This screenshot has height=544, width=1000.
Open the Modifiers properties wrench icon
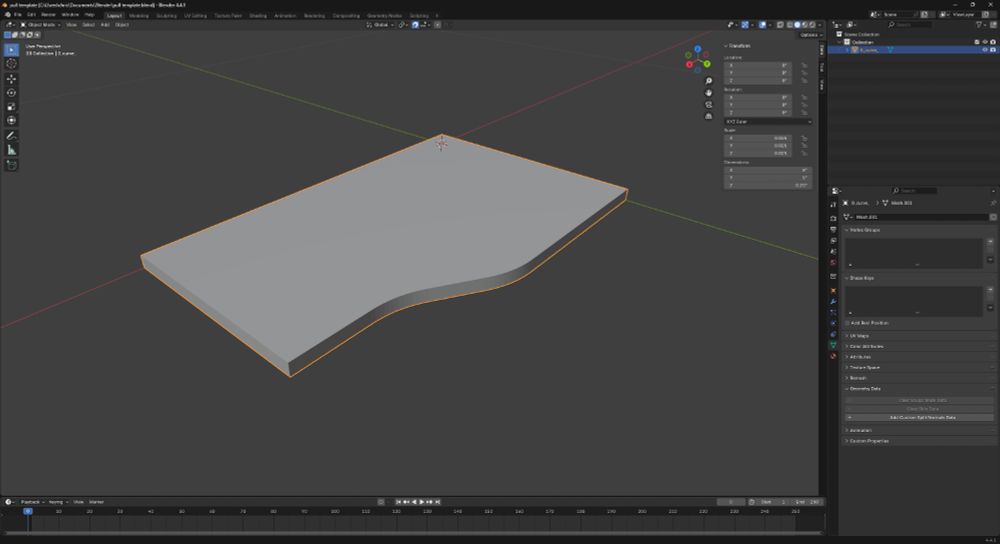coord(833,302)
